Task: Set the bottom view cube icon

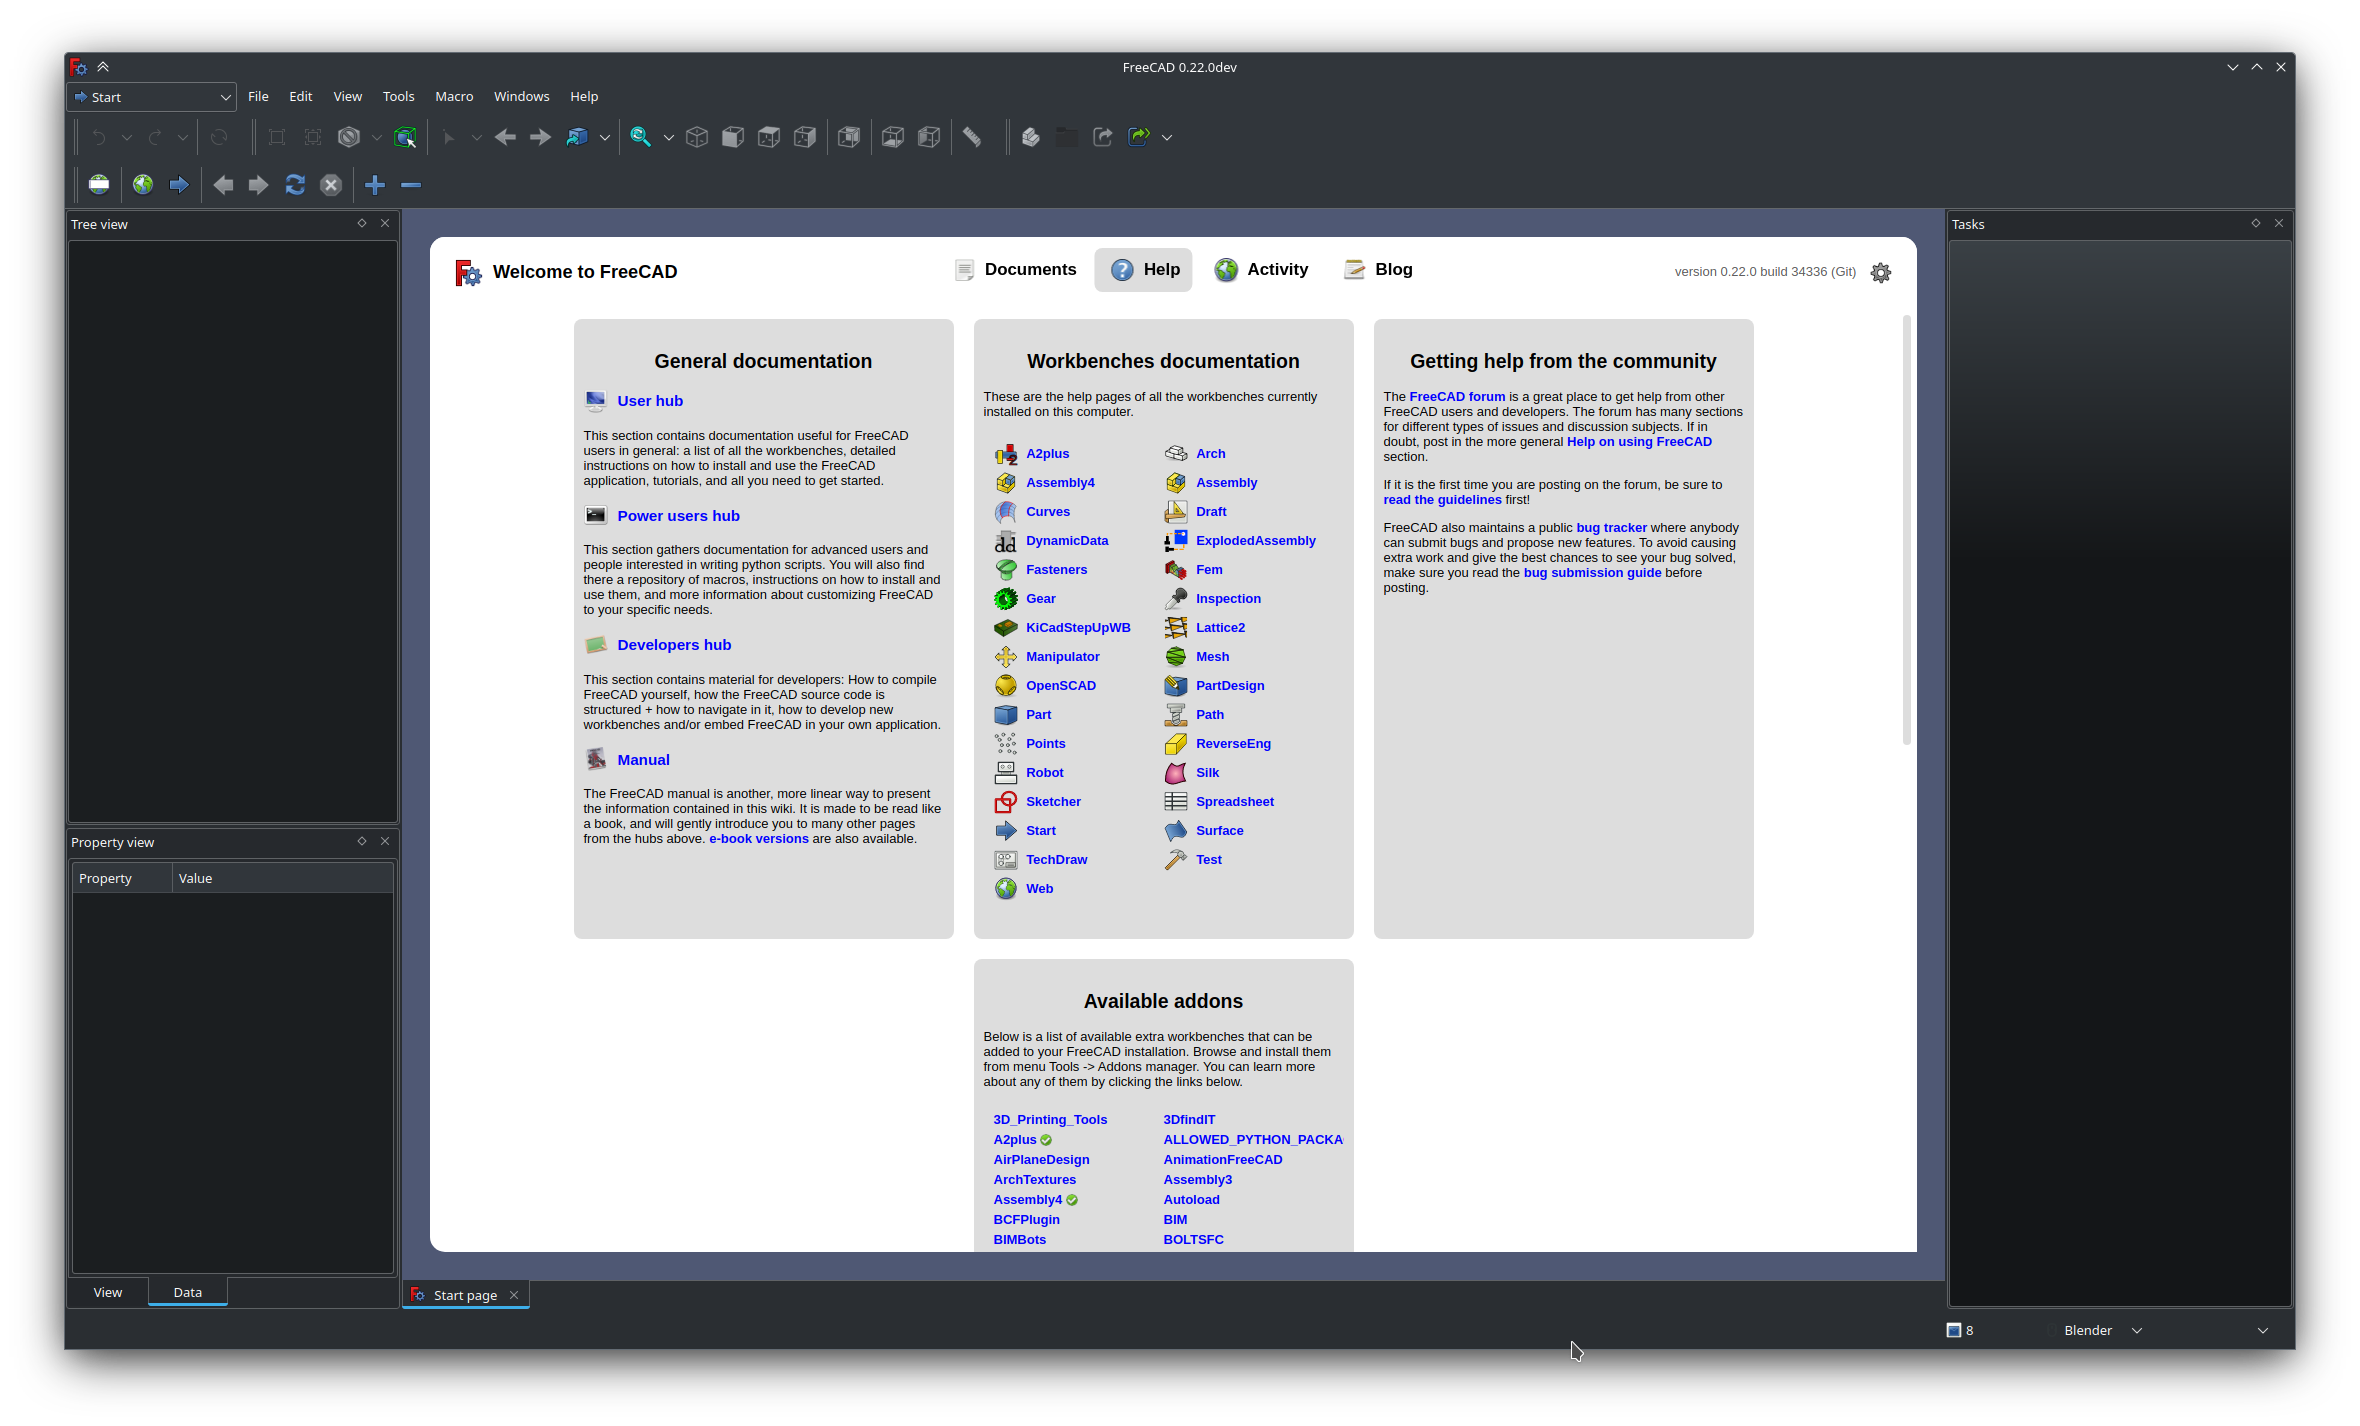Action: 893,137
